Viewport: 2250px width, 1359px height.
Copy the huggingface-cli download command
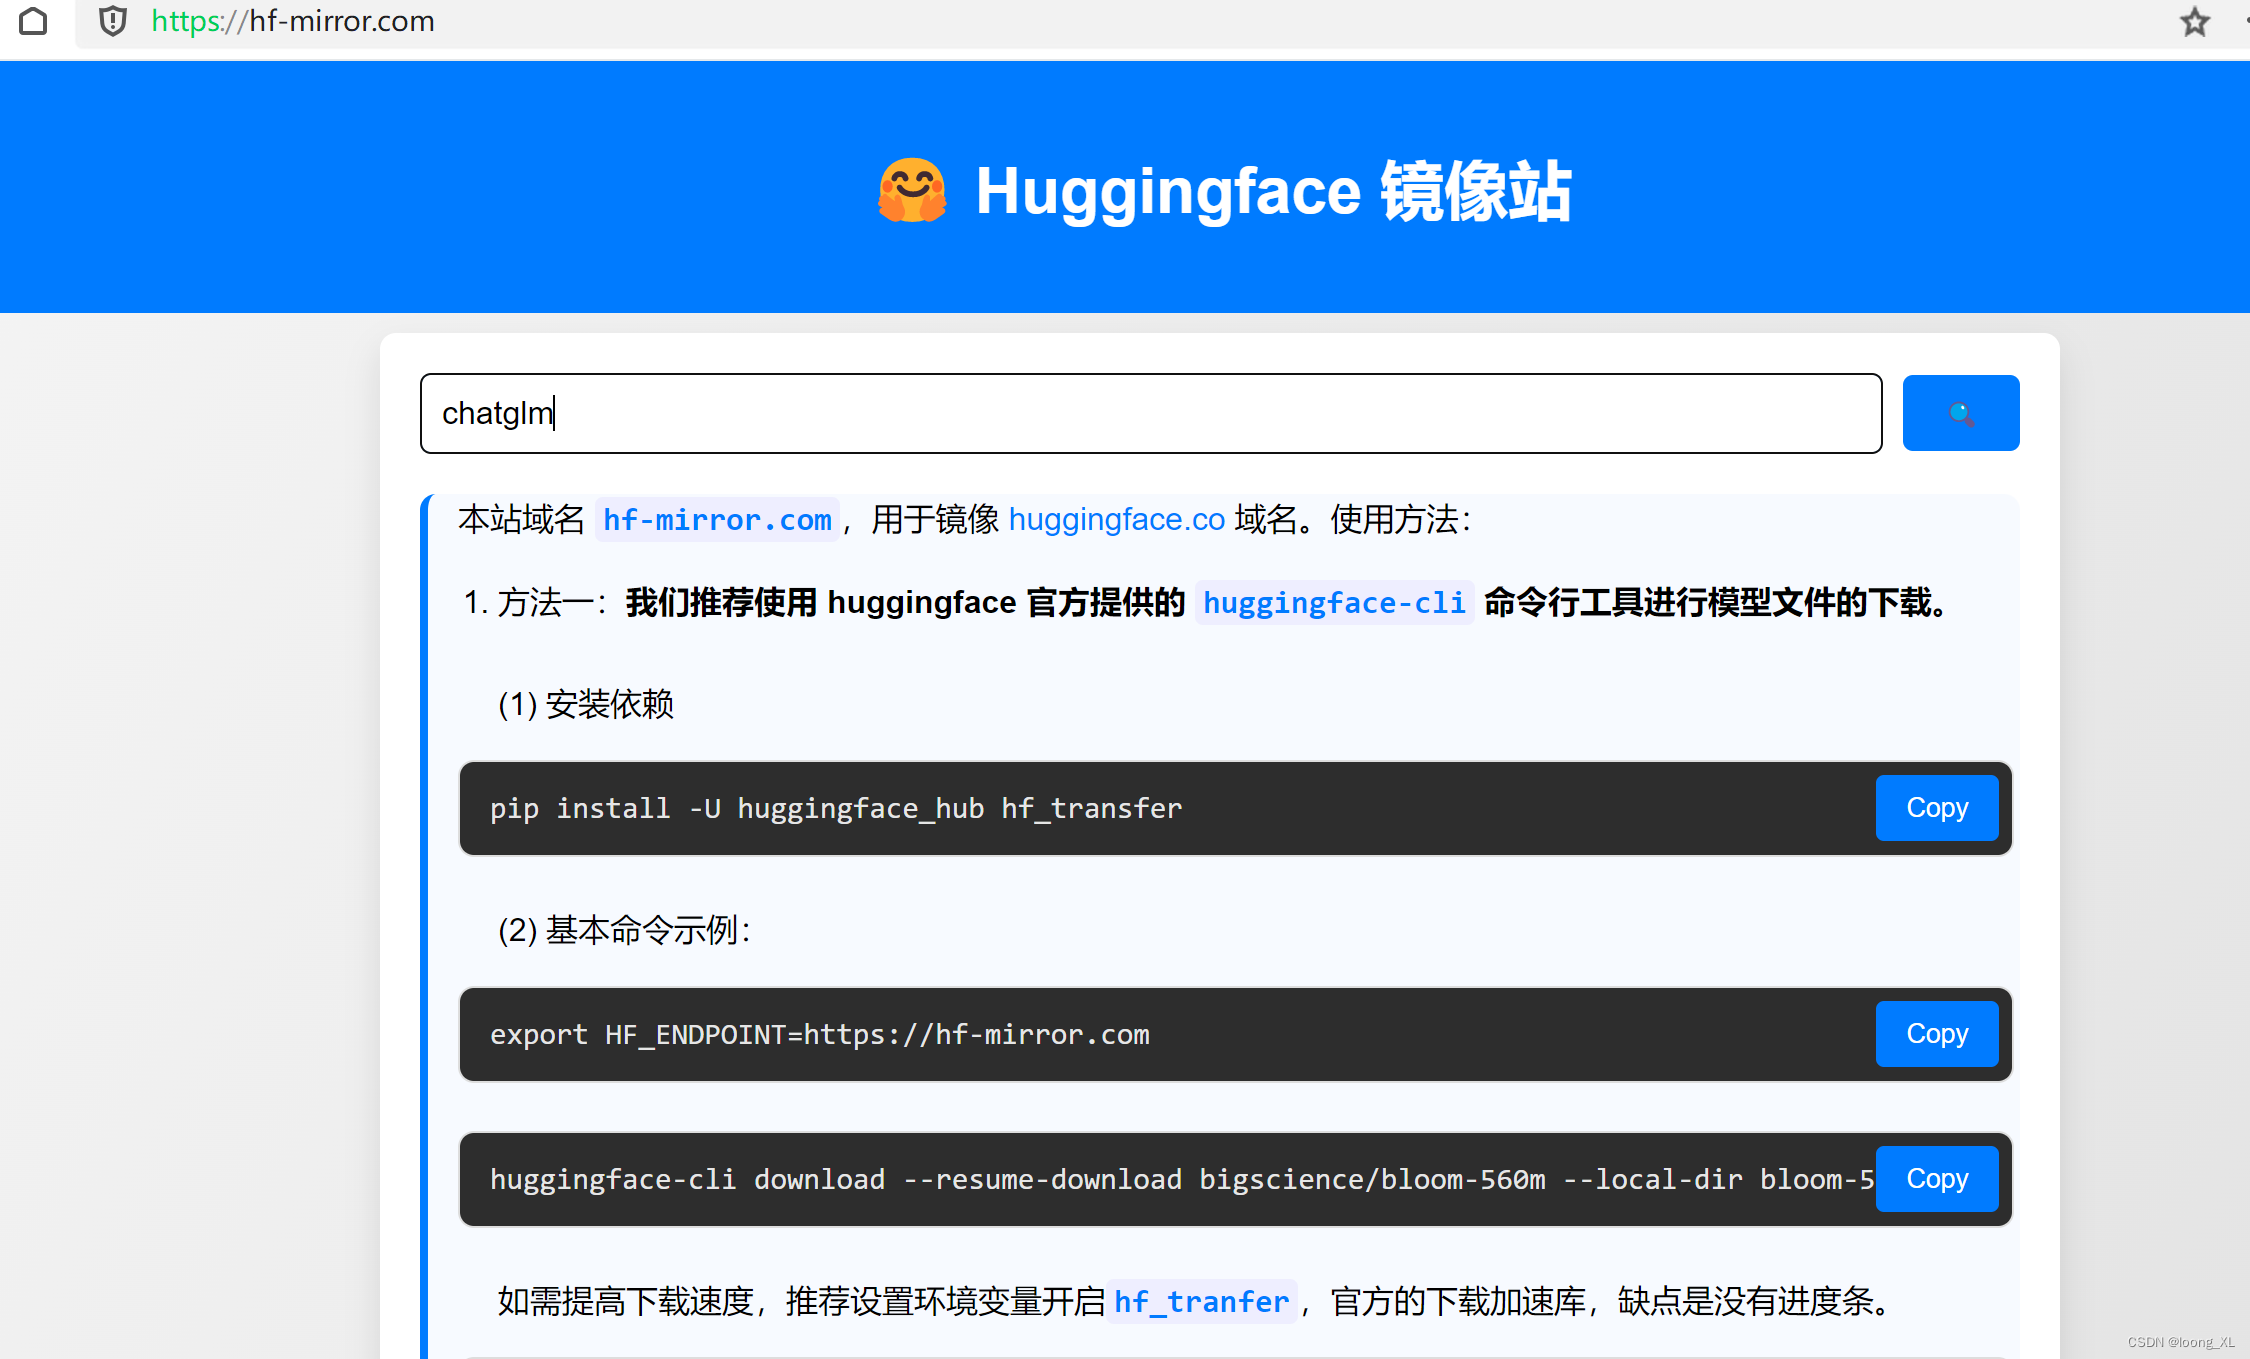tap(1935, 1178)
